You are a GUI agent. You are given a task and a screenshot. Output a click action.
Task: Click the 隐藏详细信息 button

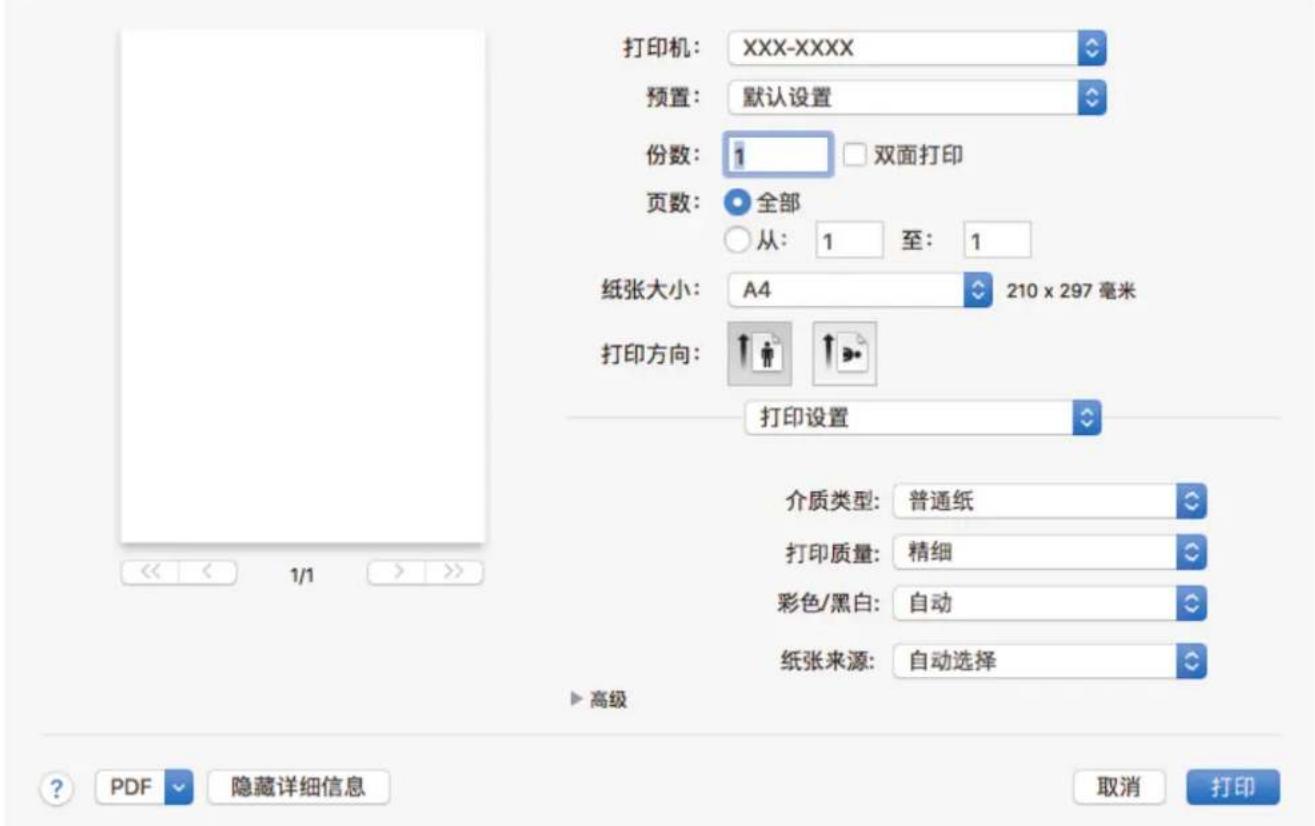[298, 787]
